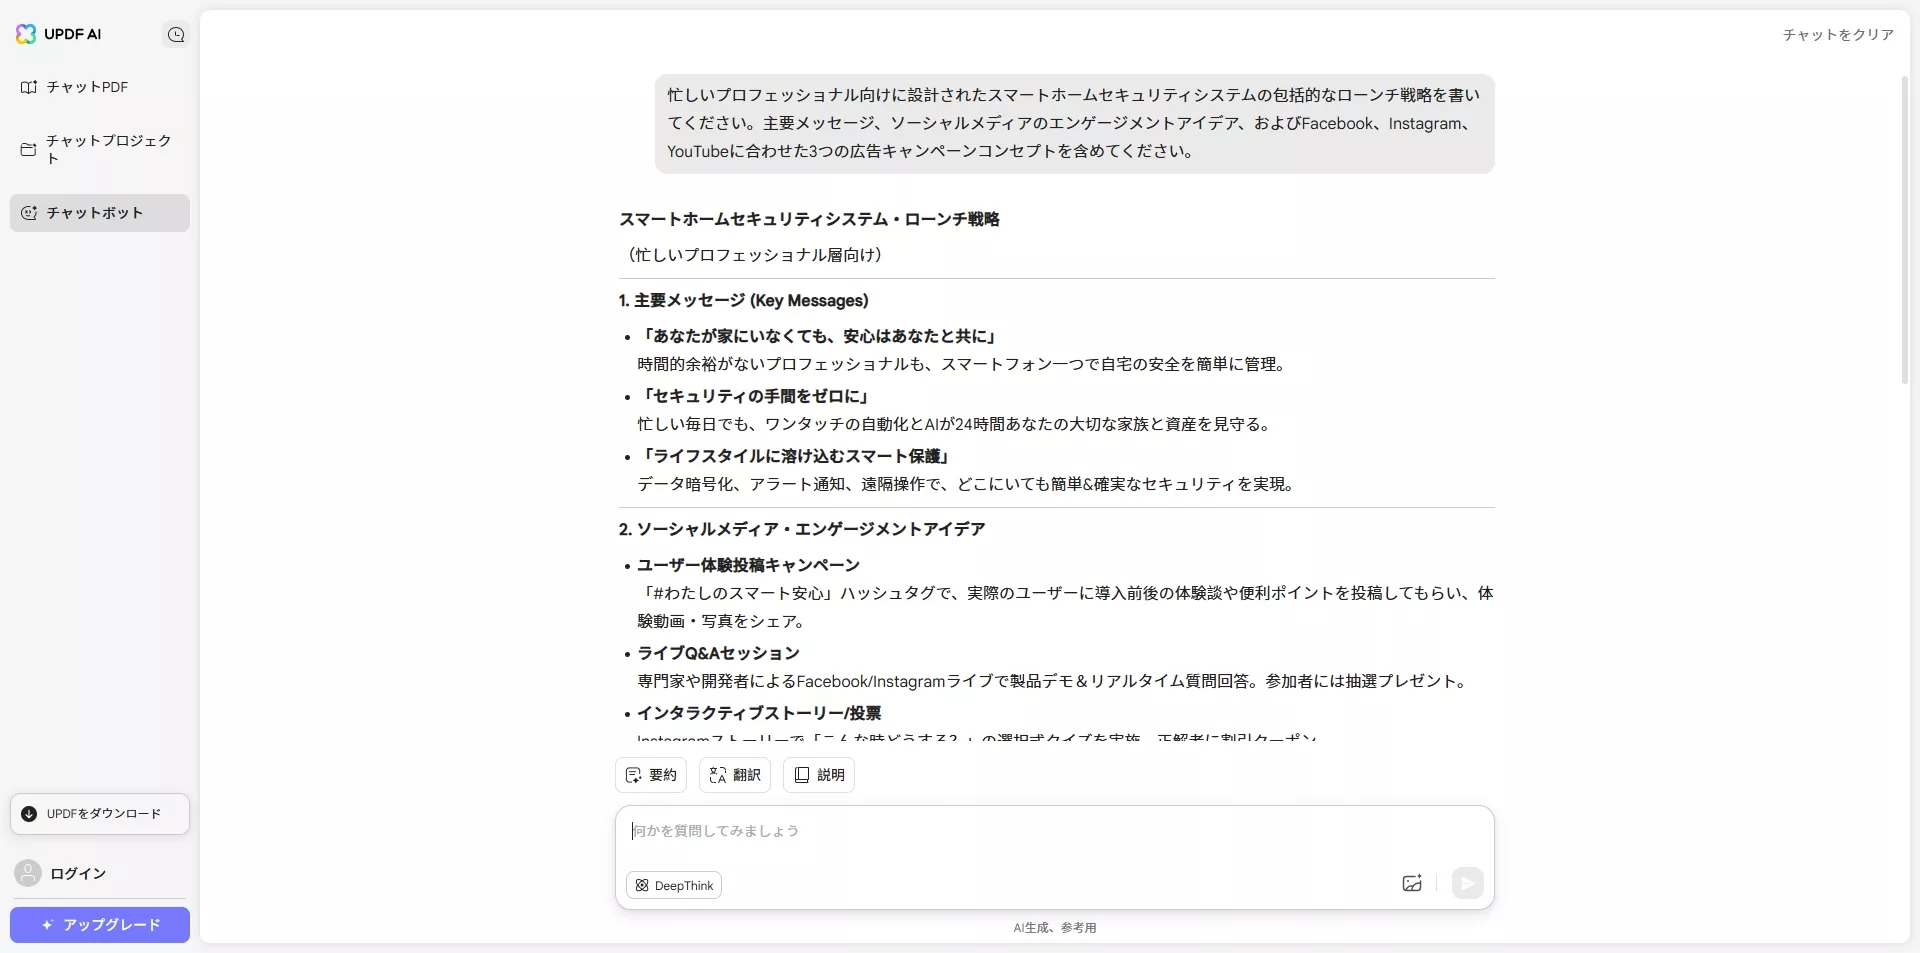1920x953 pixels.
Task: Click the user prompt message bubble
Action: tap(1075, 123)
